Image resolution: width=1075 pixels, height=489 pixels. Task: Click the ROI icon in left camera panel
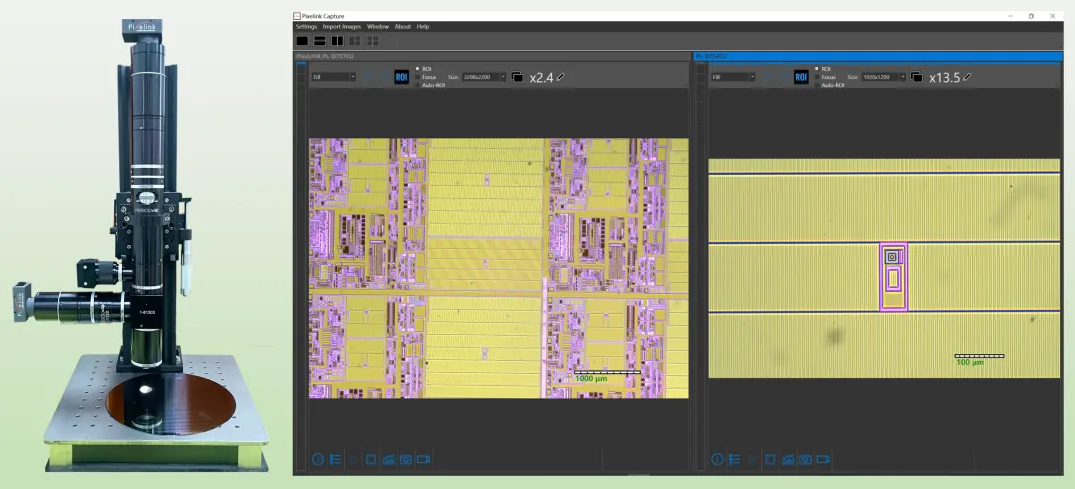click(401, 77)
